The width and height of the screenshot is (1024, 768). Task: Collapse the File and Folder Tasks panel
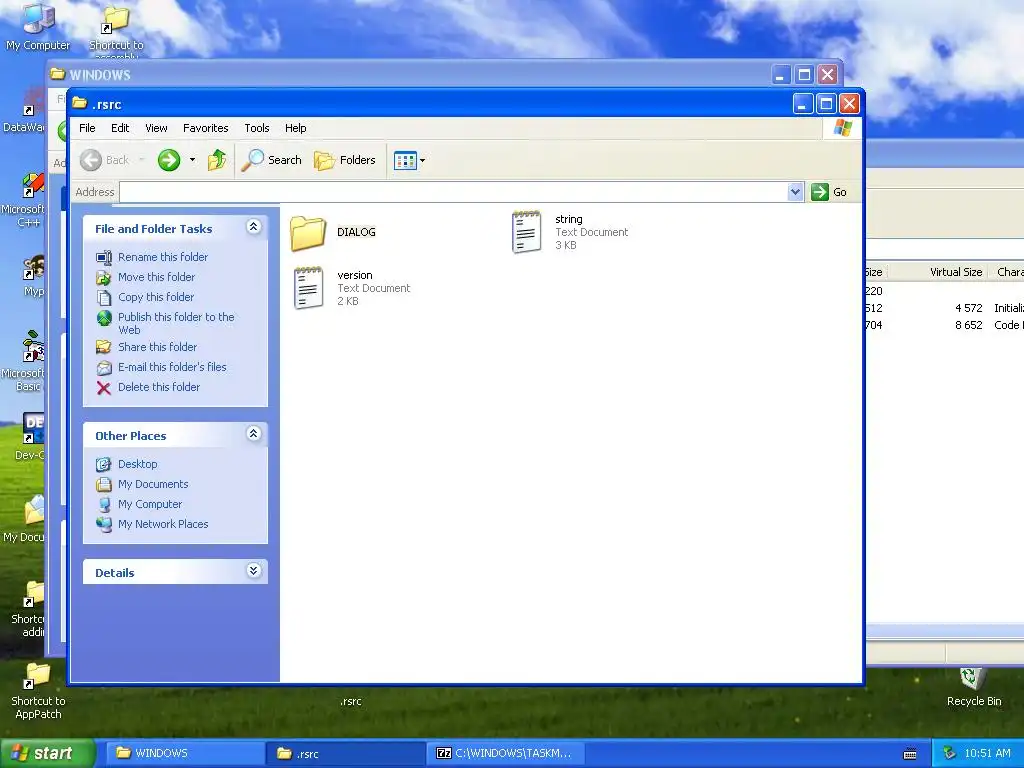[253, 227]
